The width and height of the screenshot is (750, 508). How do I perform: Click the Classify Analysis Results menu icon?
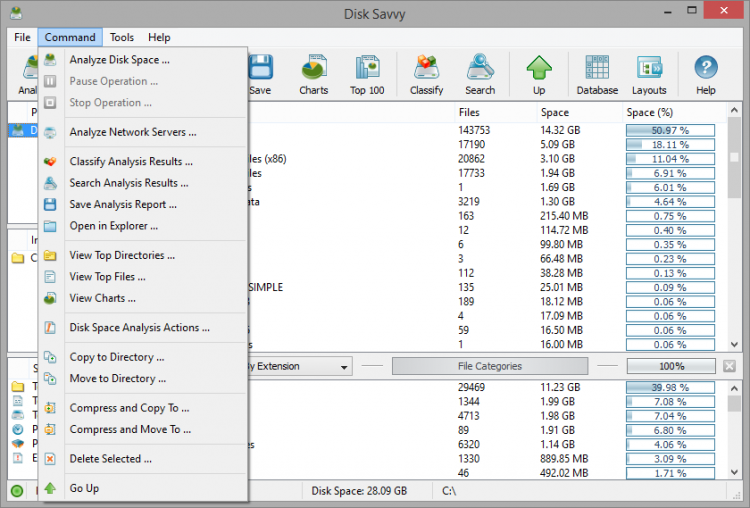tap(50, 162)
